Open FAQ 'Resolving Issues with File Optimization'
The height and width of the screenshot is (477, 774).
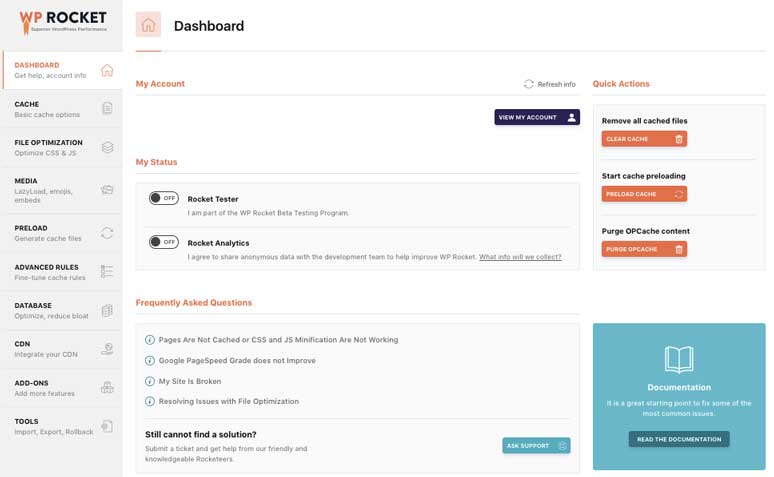[229, 401]
